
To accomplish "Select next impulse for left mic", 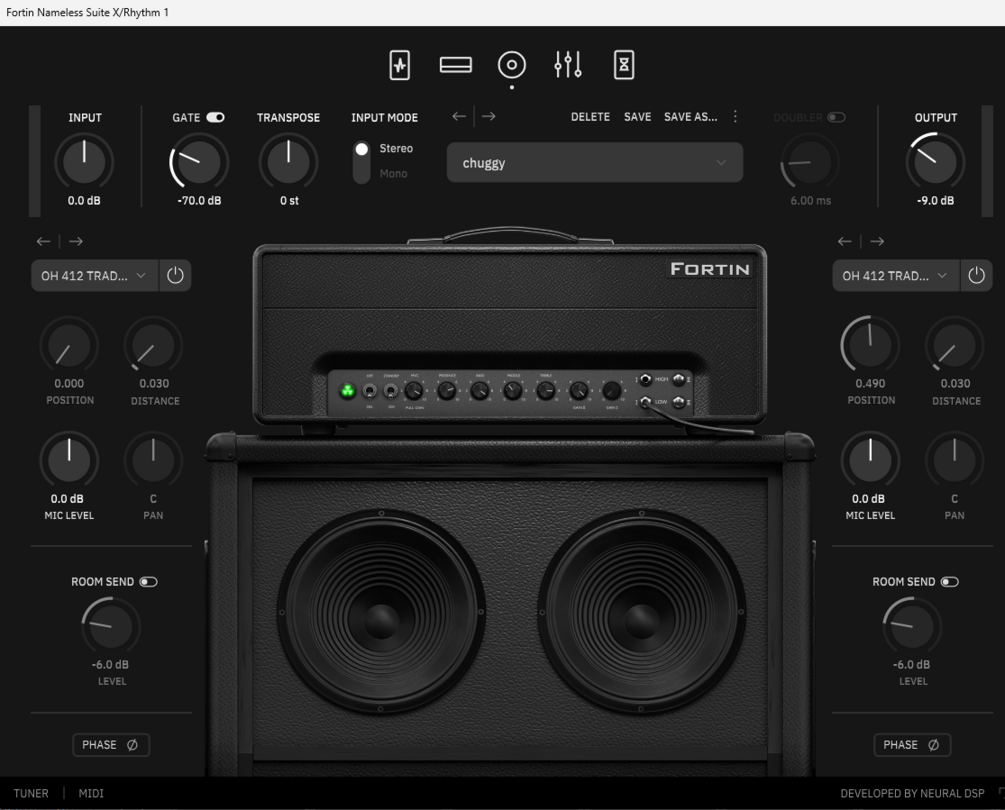I will point(76,241).
